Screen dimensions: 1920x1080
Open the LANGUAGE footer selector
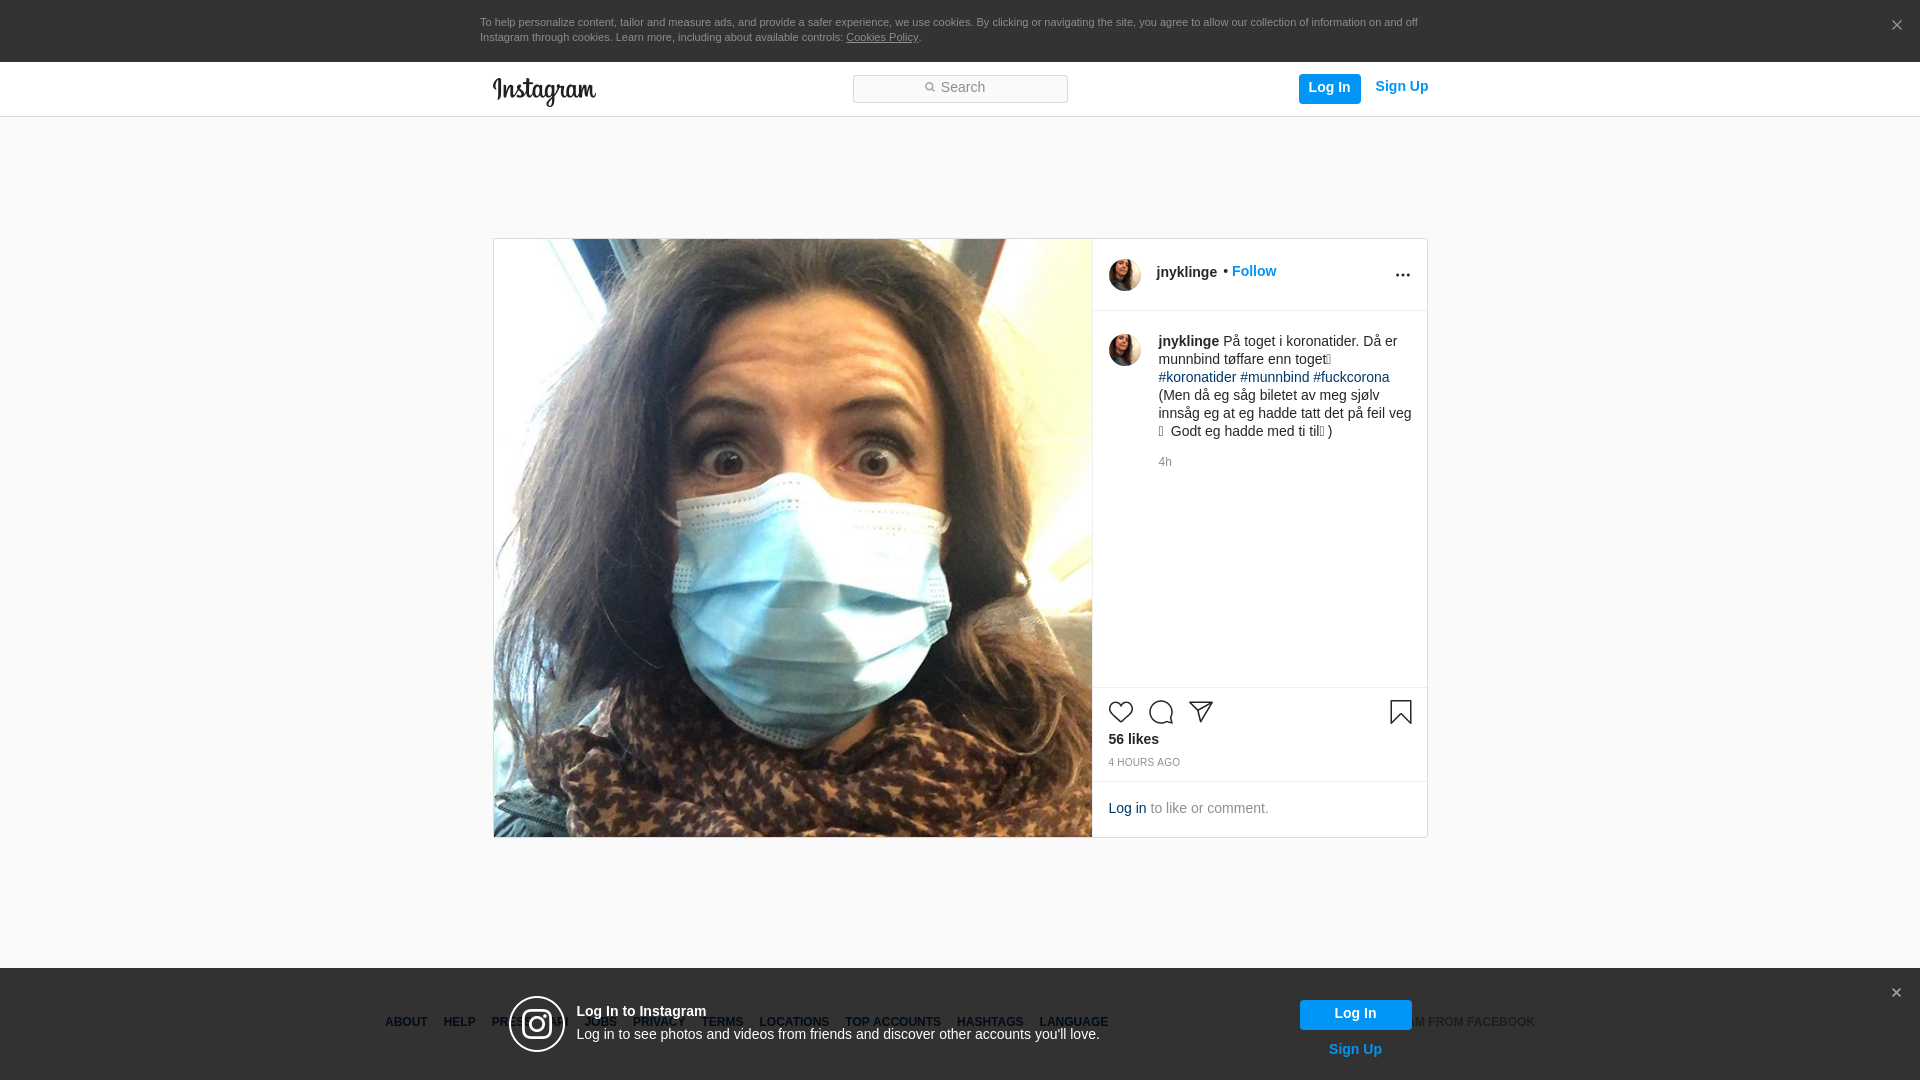(x=1073, y=1022)
